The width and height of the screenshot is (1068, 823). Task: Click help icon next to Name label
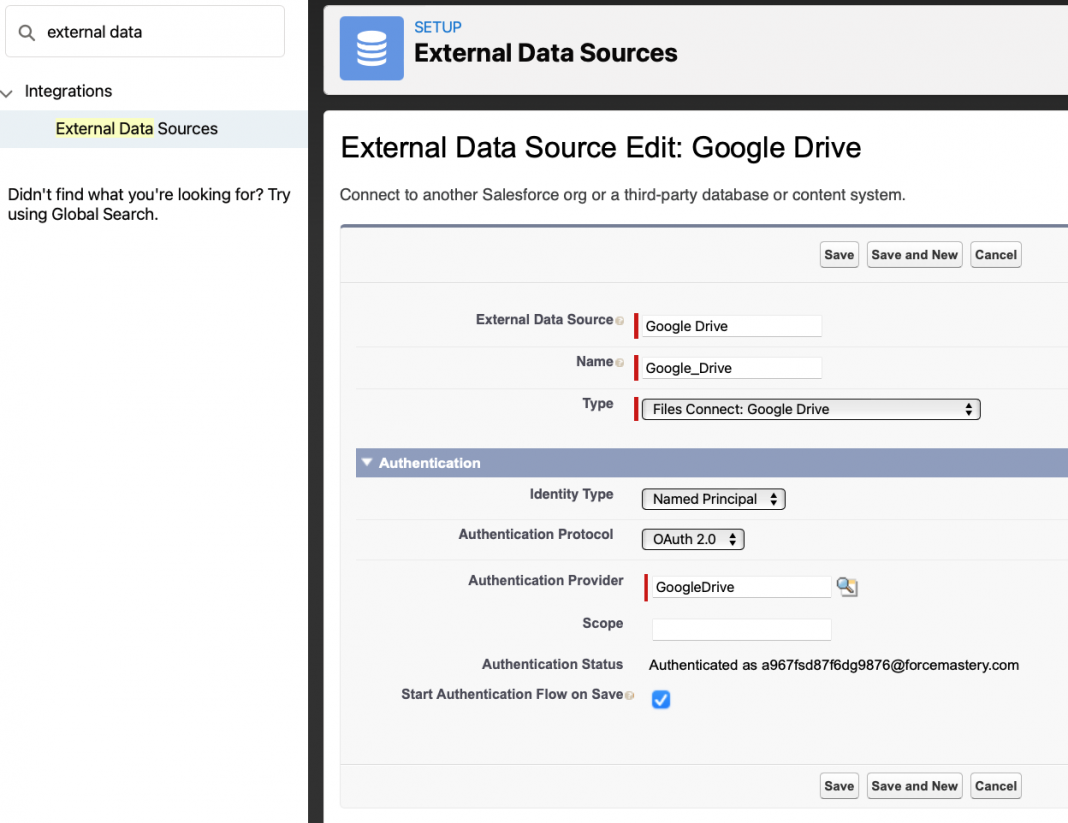coord(620,363)
